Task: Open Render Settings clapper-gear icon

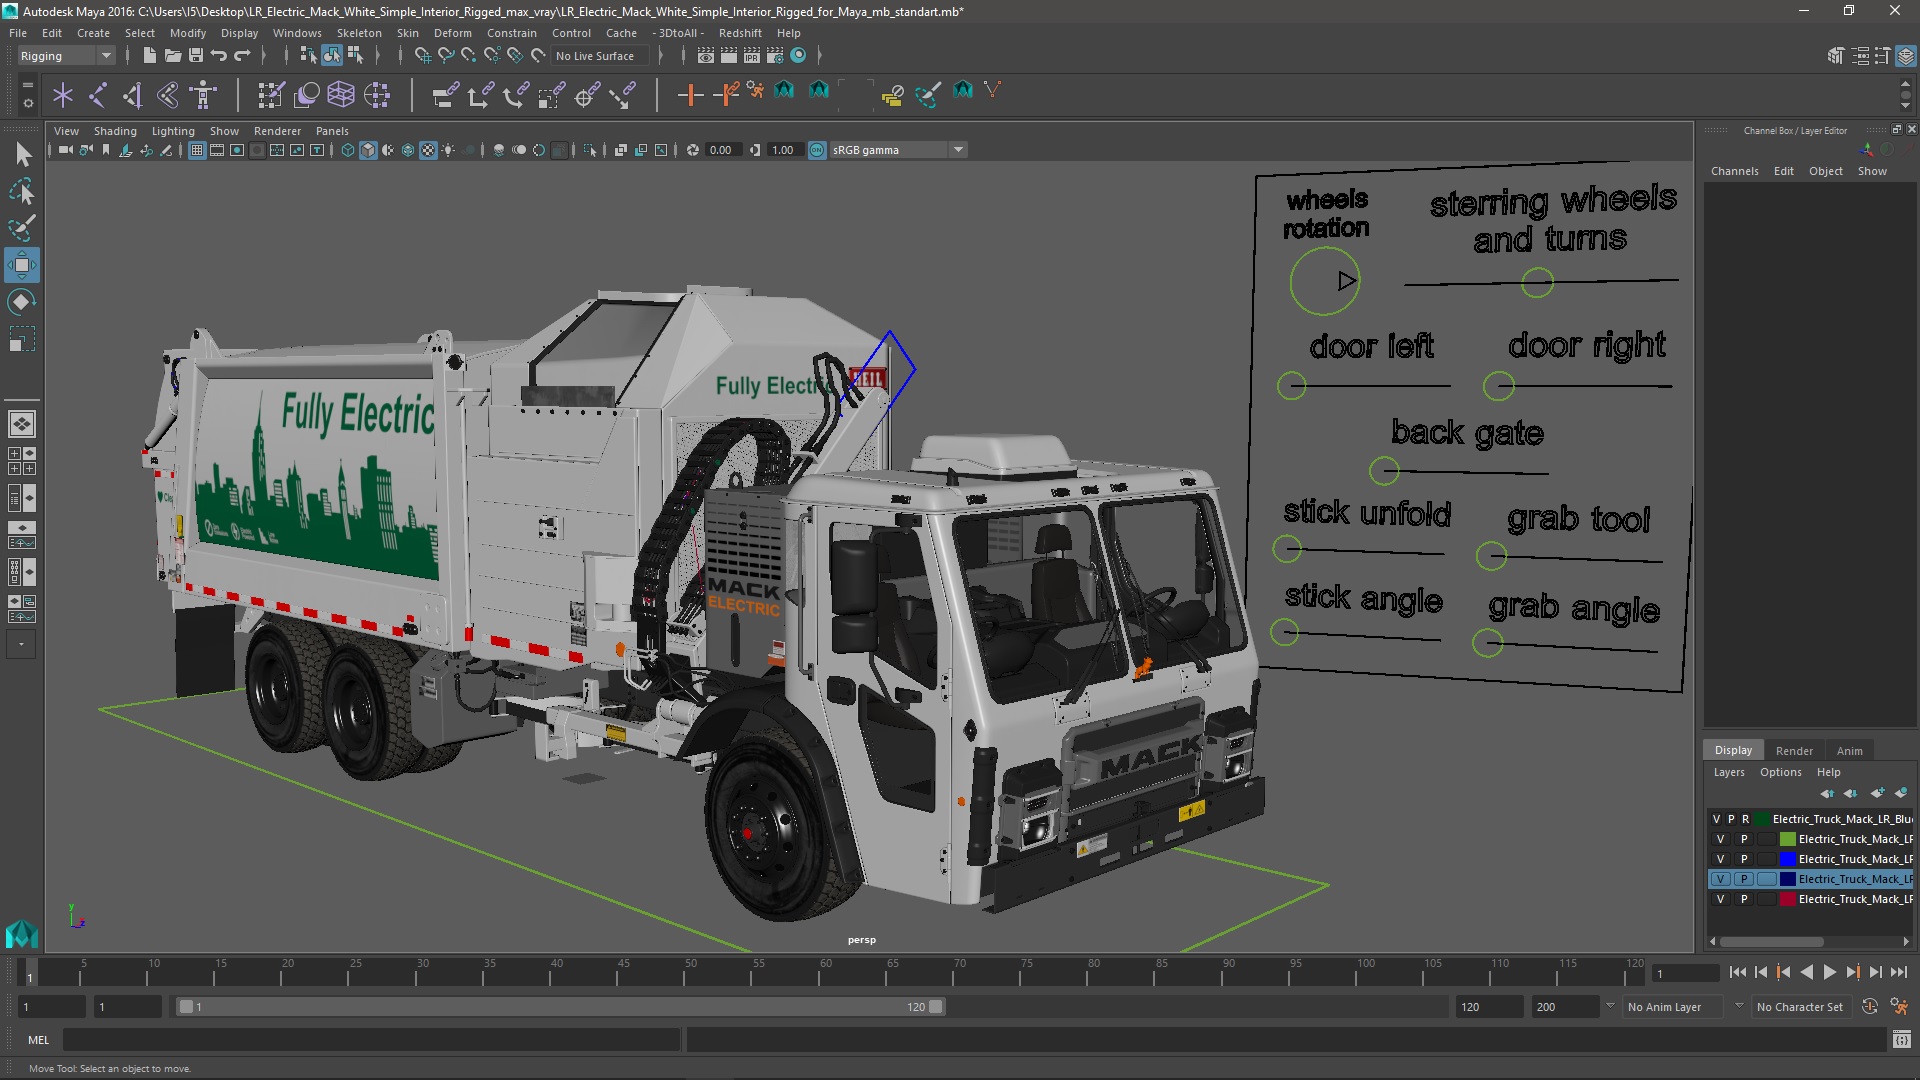Action: pos(775,56)
